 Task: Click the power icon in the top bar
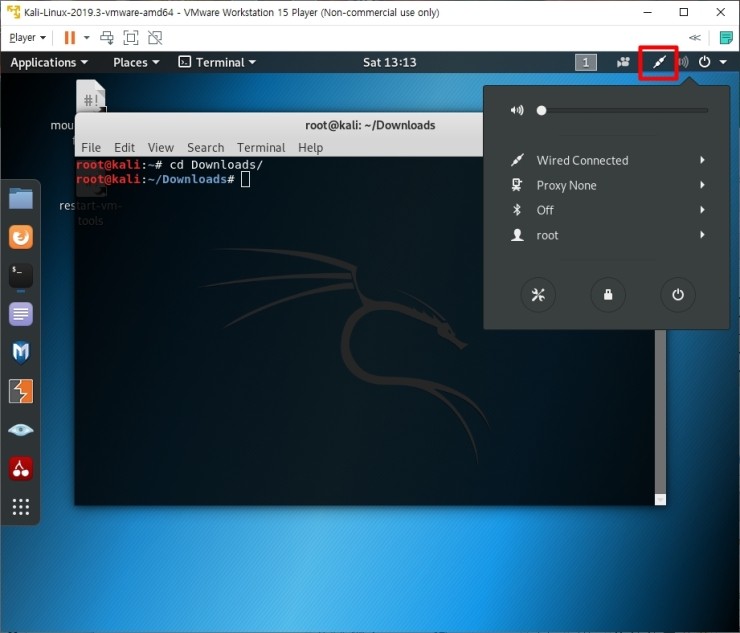tap(704, 62)
